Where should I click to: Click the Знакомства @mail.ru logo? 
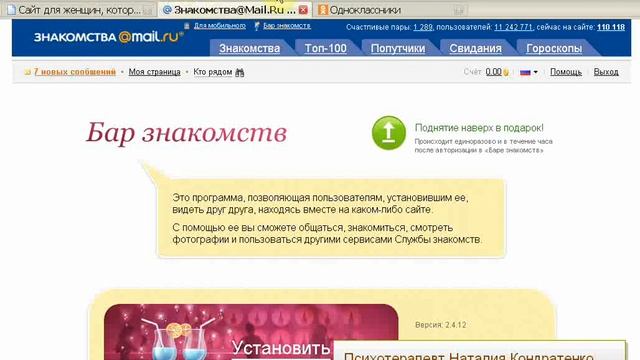click(x=109, y=37)
